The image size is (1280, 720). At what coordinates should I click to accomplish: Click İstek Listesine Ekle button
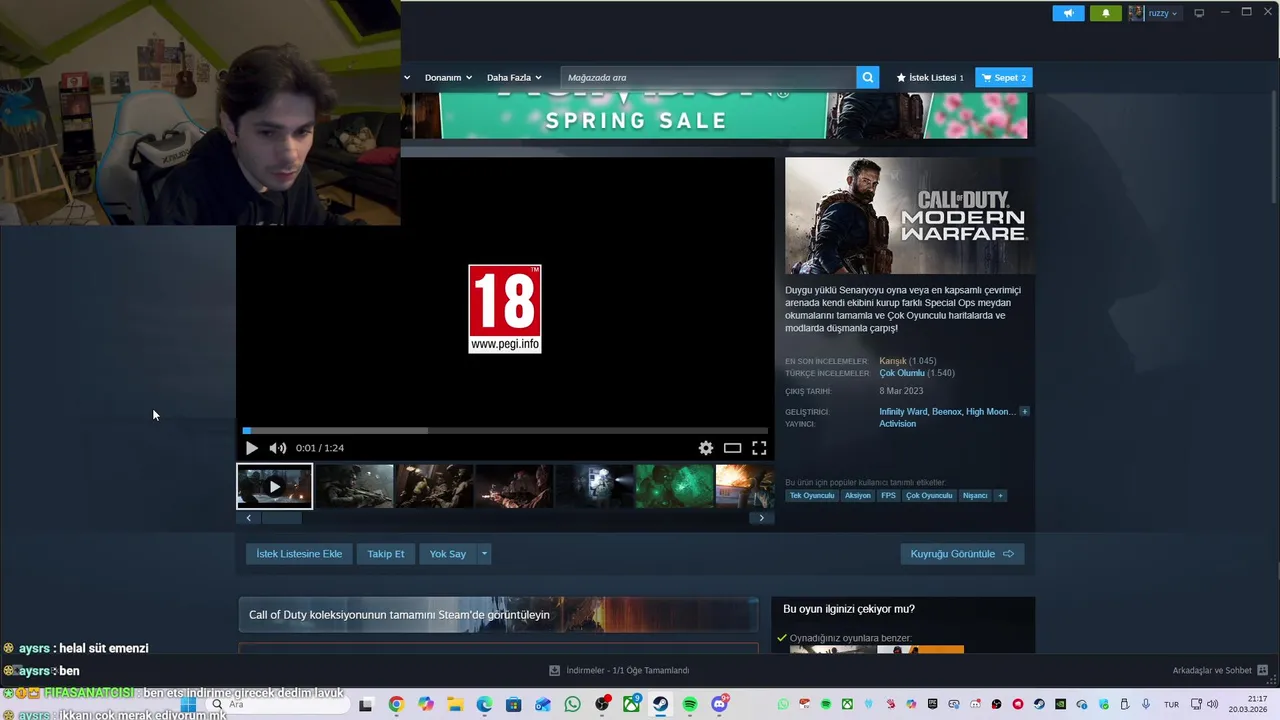299,554
